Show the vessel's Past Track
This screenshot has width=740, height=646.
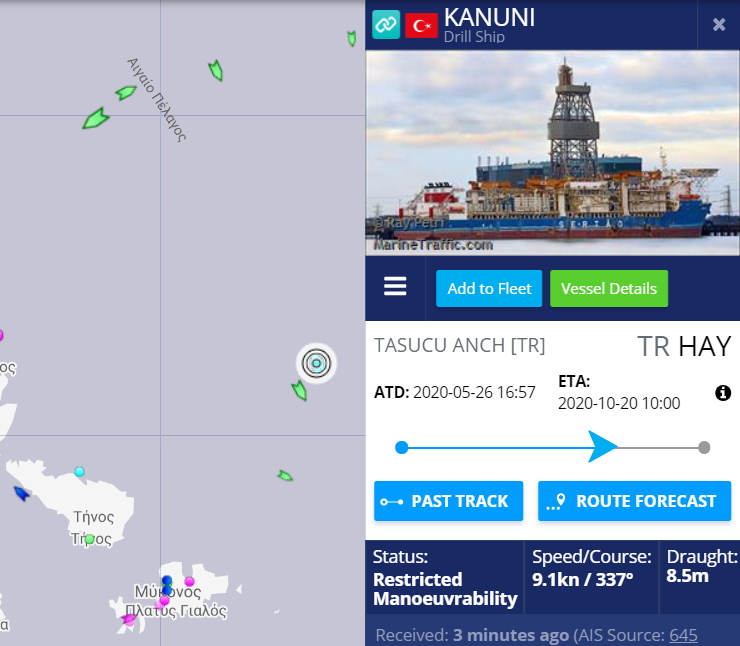pyautogui.click(x=448, y=501)
